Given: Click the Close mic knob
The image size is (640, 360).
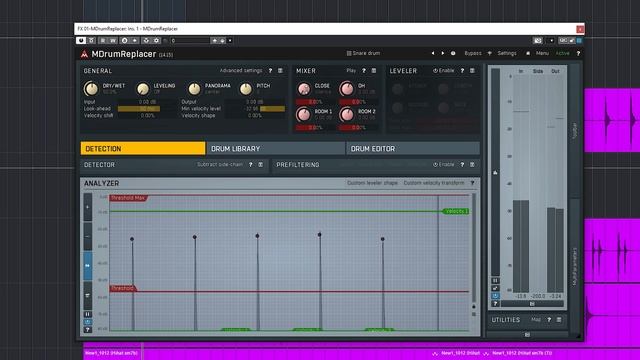Looking at the screenshot, I should click(x=304, y=89).
